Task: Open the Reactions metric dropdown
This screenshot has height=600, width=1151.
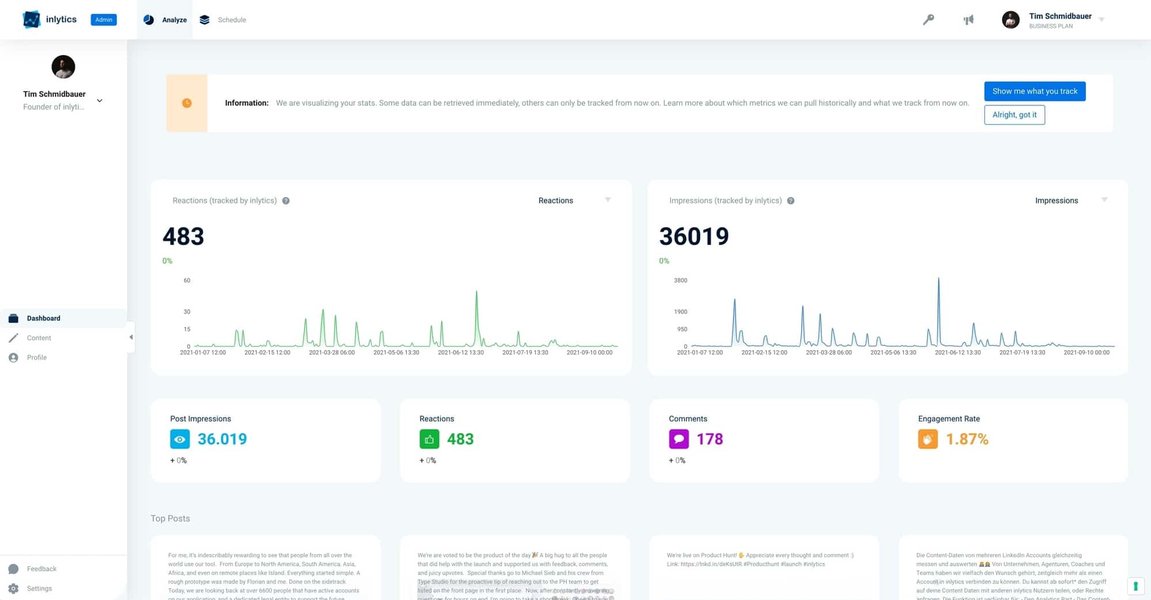Action: pos(607,198)
